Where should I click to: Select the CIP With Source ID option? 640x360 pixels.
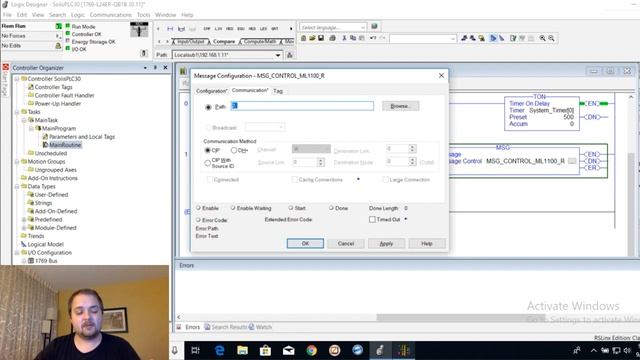click(x=208, y=163)
